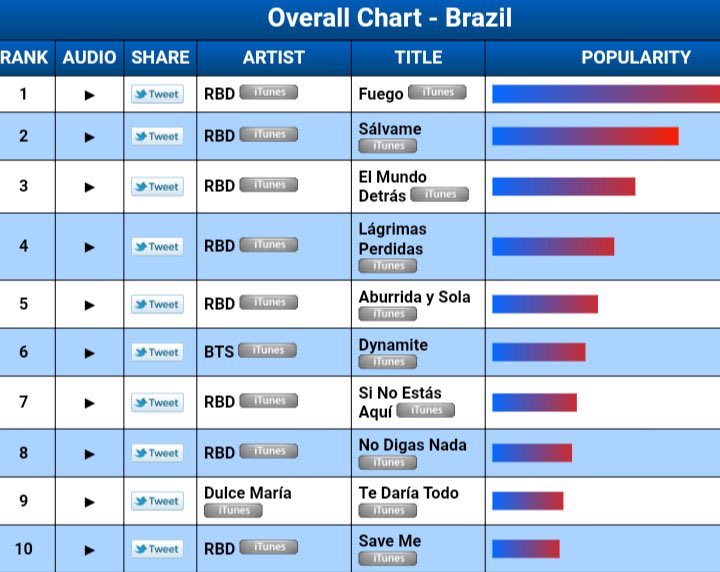
Task: Tweet the rank 10 song Save Me
Action: click(x=158, y=549)
